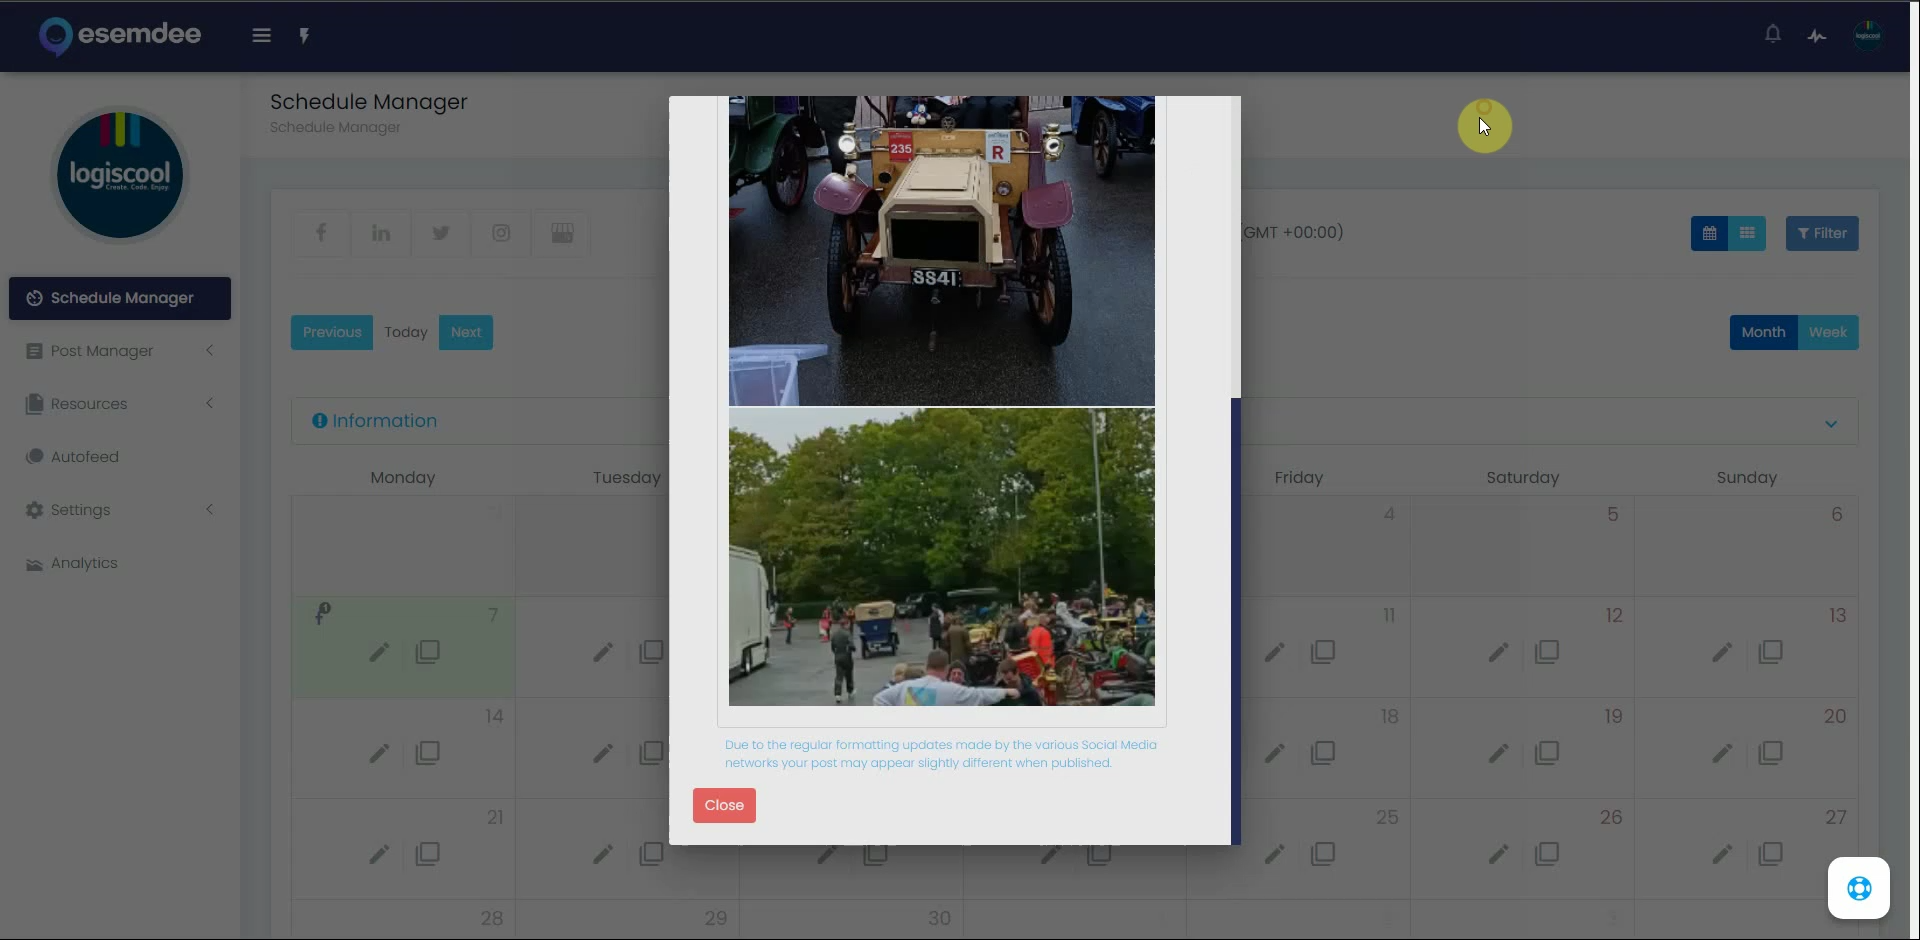Viewport: 1920px width, 940px height.
Task: Click the preview dialog scrollbar thumb
Action: click(1236, 620)
